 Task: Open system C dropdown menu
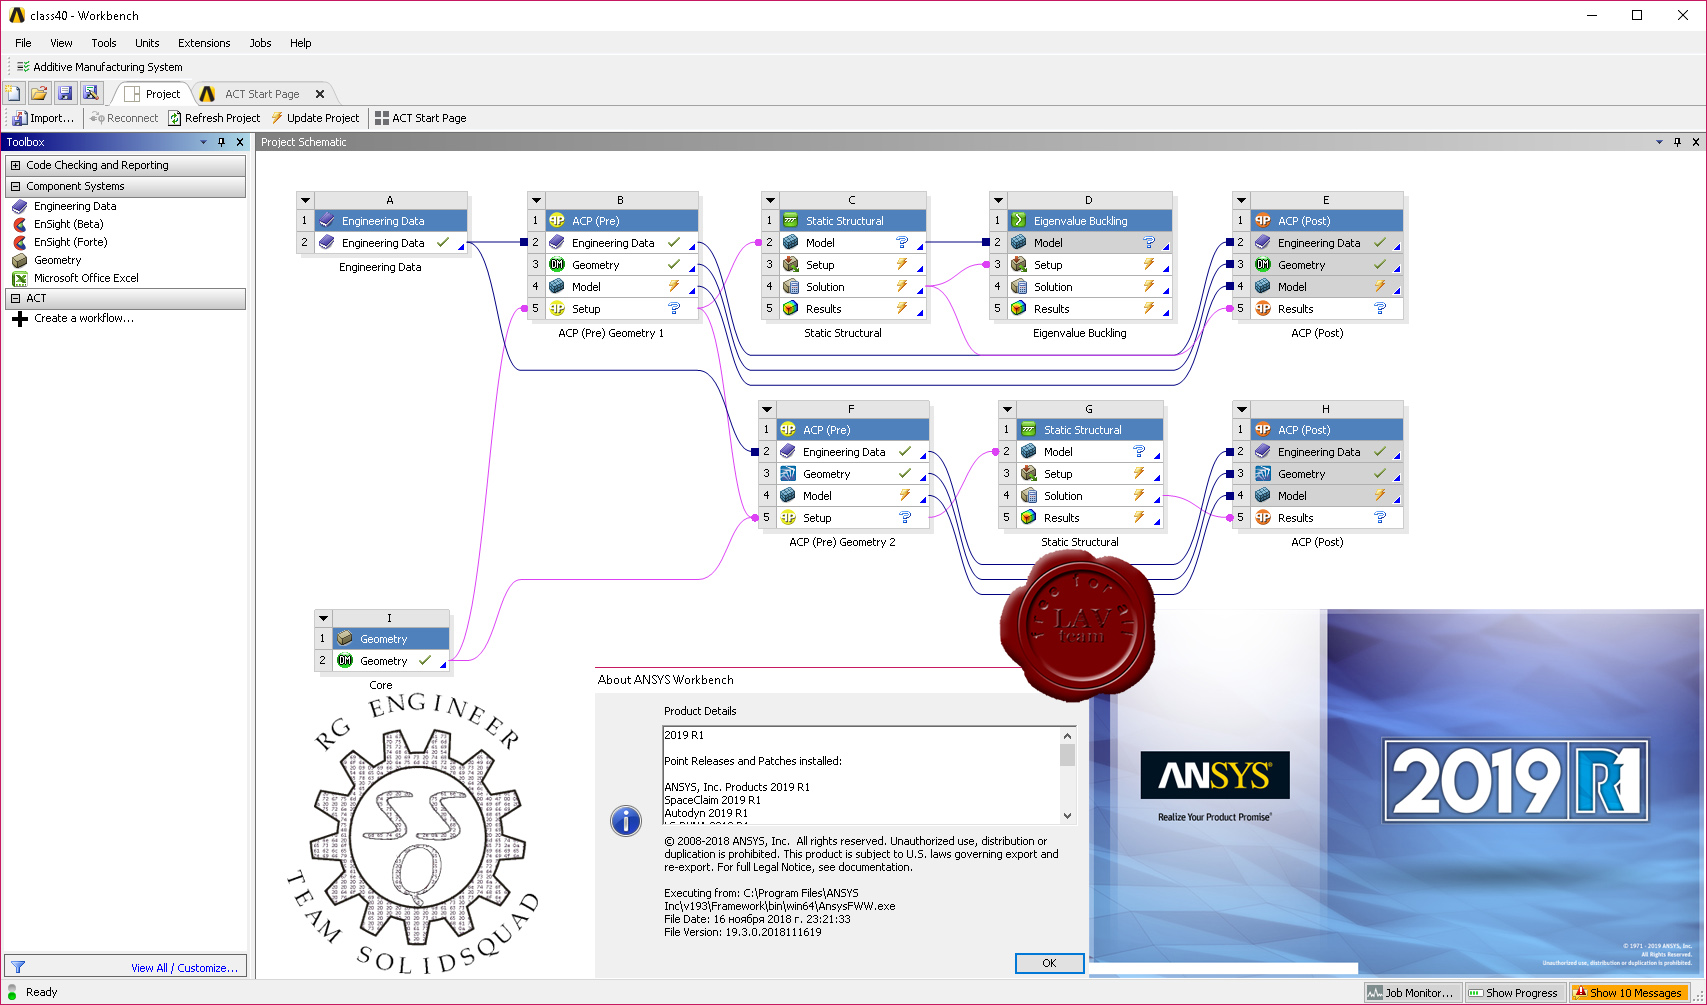[x=769, y=200]
